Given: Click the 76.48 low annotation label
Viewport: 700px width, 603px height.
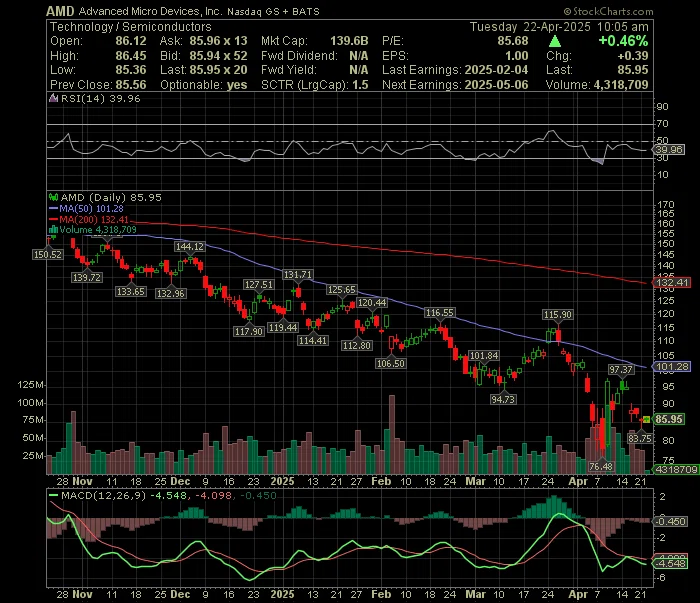Looking at the screenshot, I should click(x=601, y=466).
